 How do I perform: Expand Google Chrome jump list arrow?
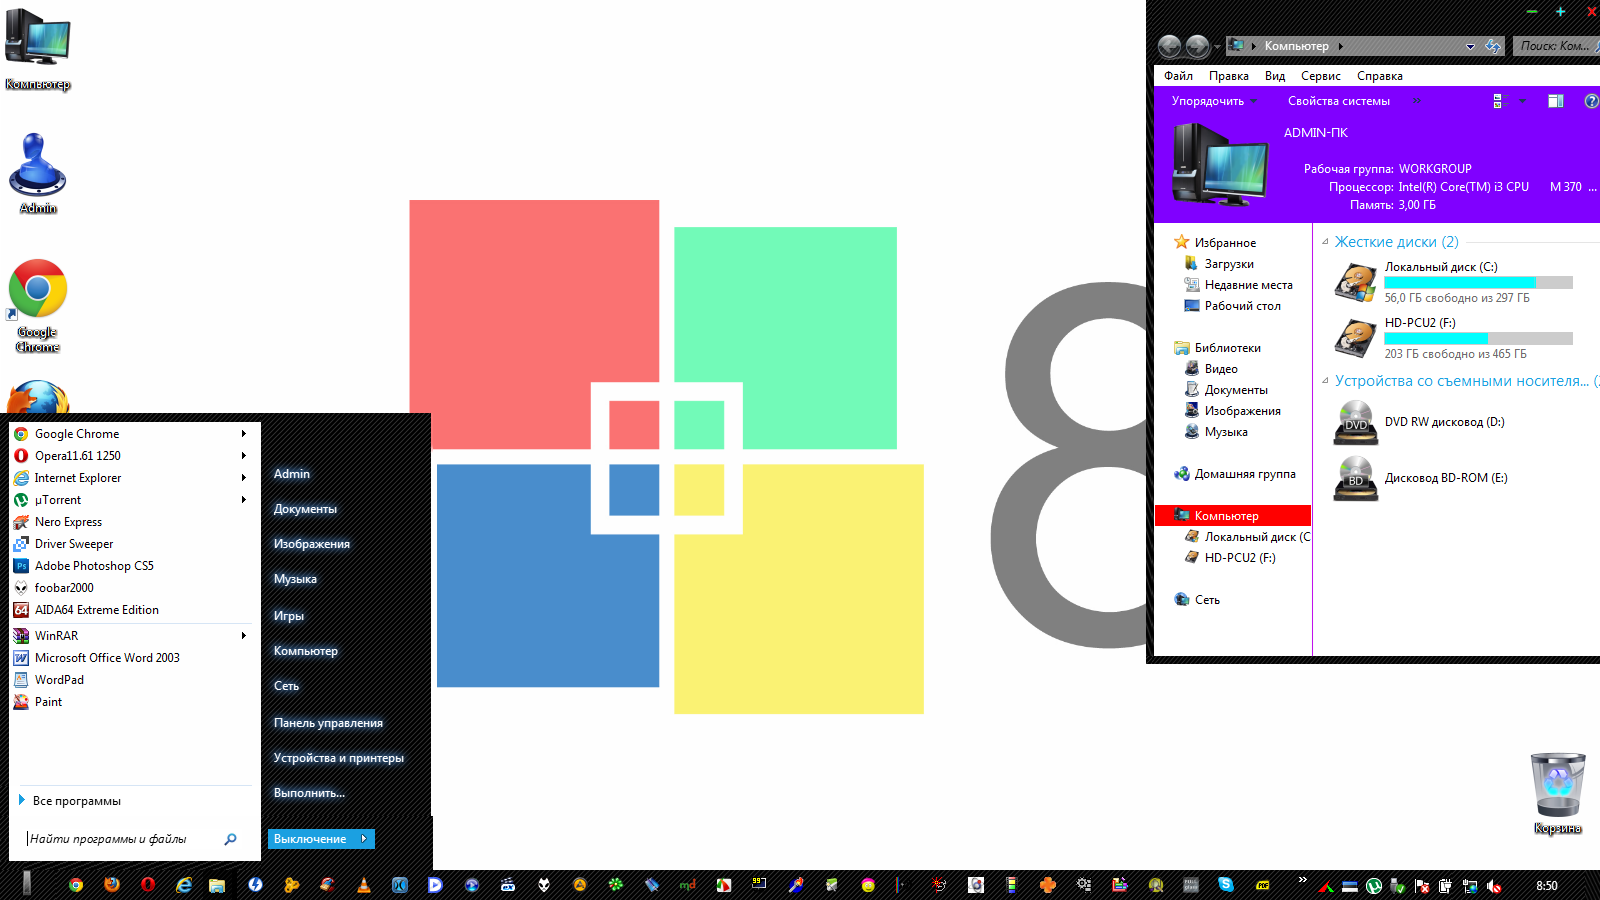pos(244,434)
